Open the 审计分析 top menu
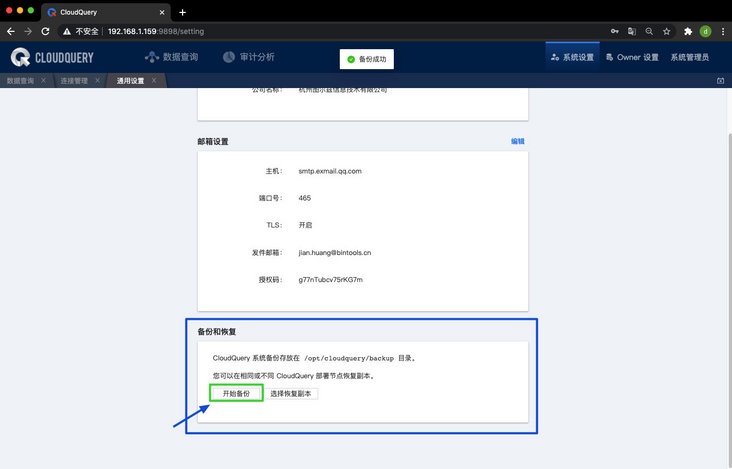Screen dimensions: 732x469 coord(248,57)
